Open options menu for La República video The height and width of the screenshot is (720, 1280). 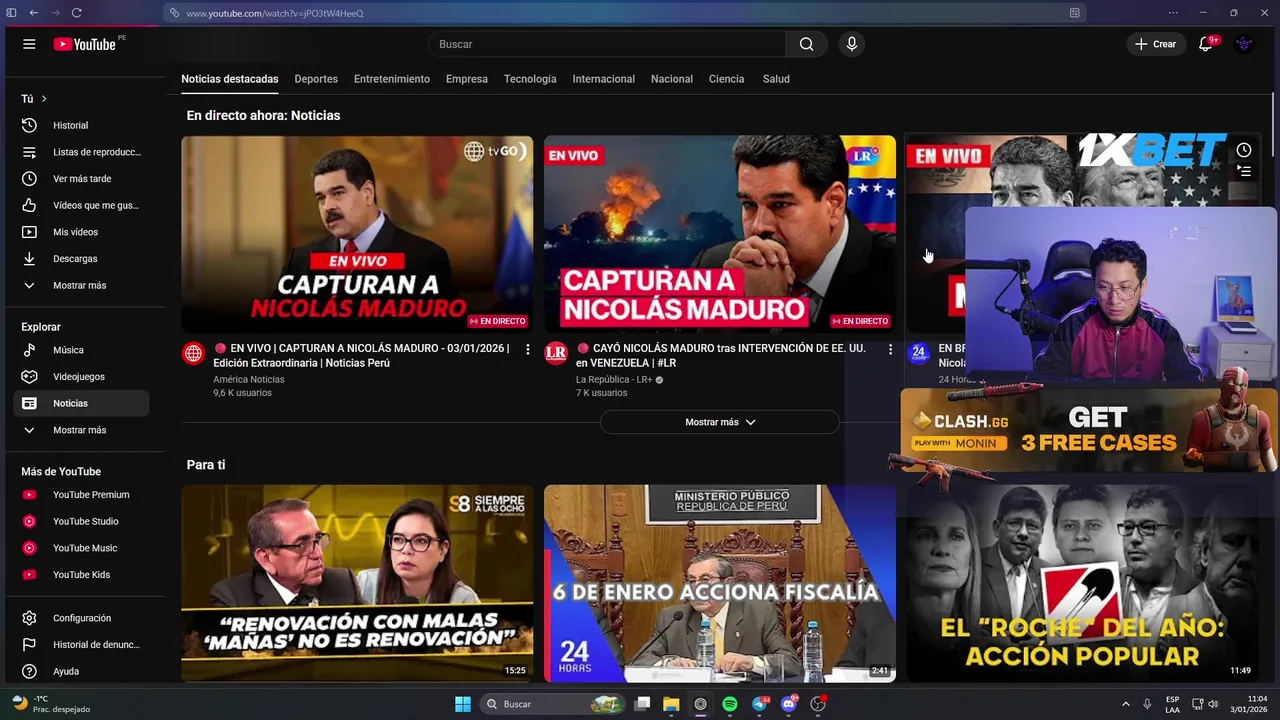890,349
